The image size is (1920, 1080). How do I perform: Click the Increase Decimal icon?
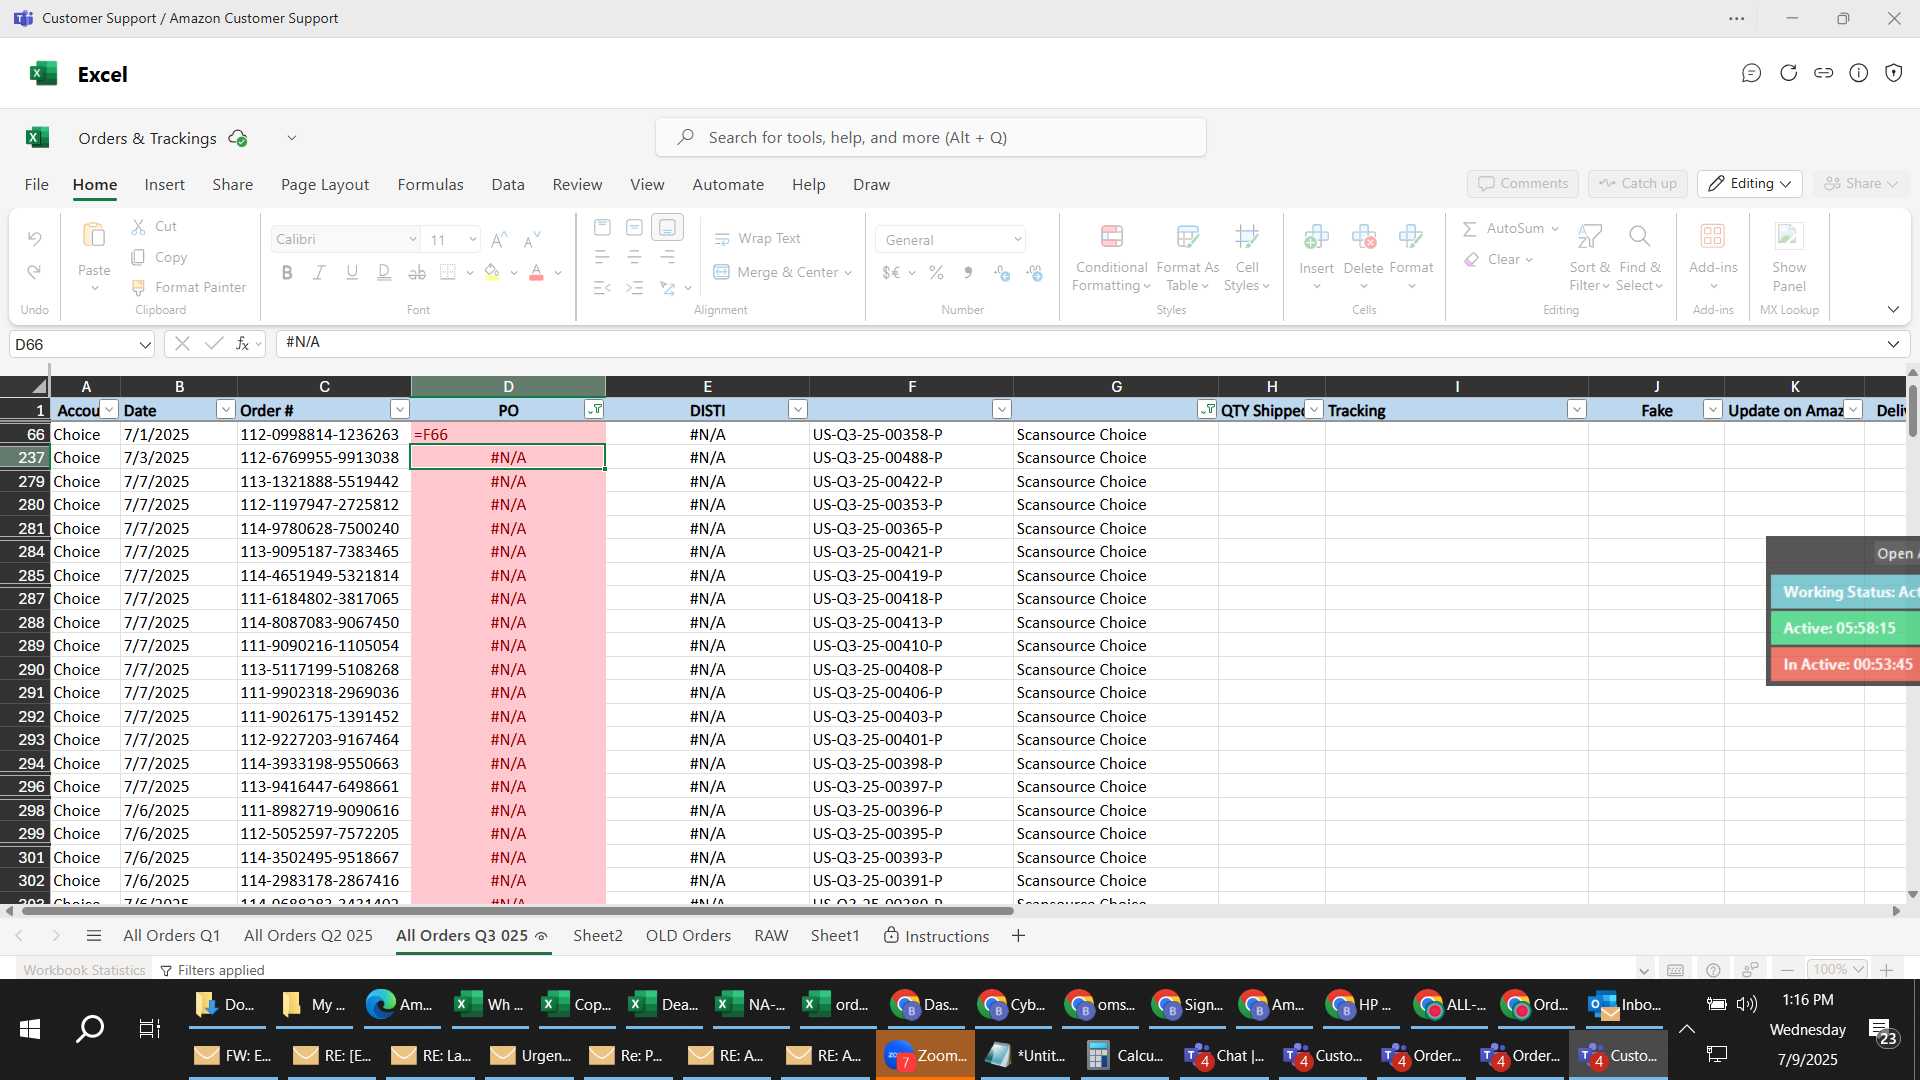(x=1002, y=272)
